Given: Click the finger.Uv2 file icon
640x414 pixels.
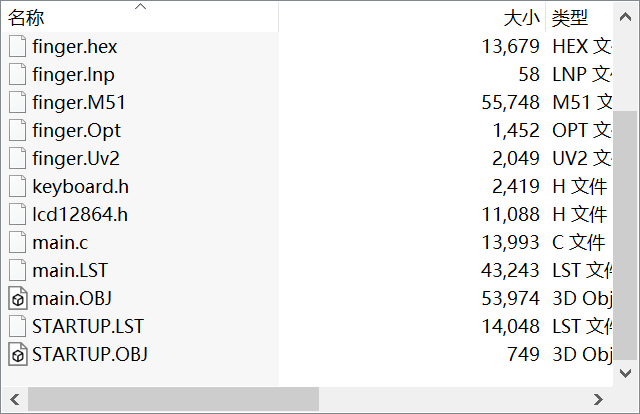Looking at the screenshot, I should coord(18,158).
